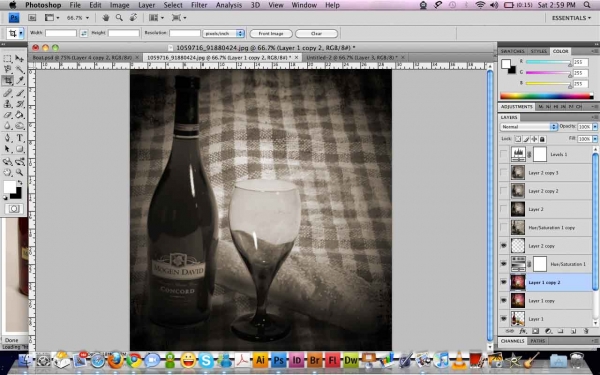
Task: Swap crop width and height values
Action: [x=84, y=33]
